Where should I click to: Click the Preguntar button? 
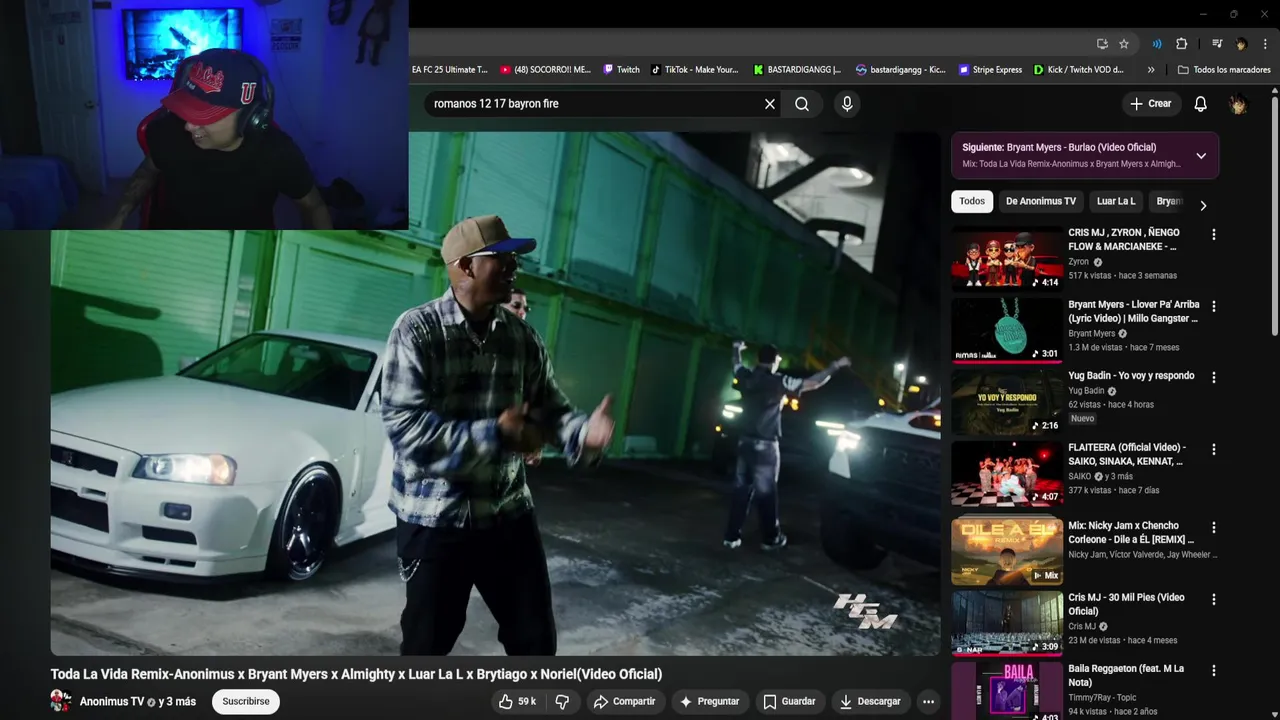[x=709, y=702]
